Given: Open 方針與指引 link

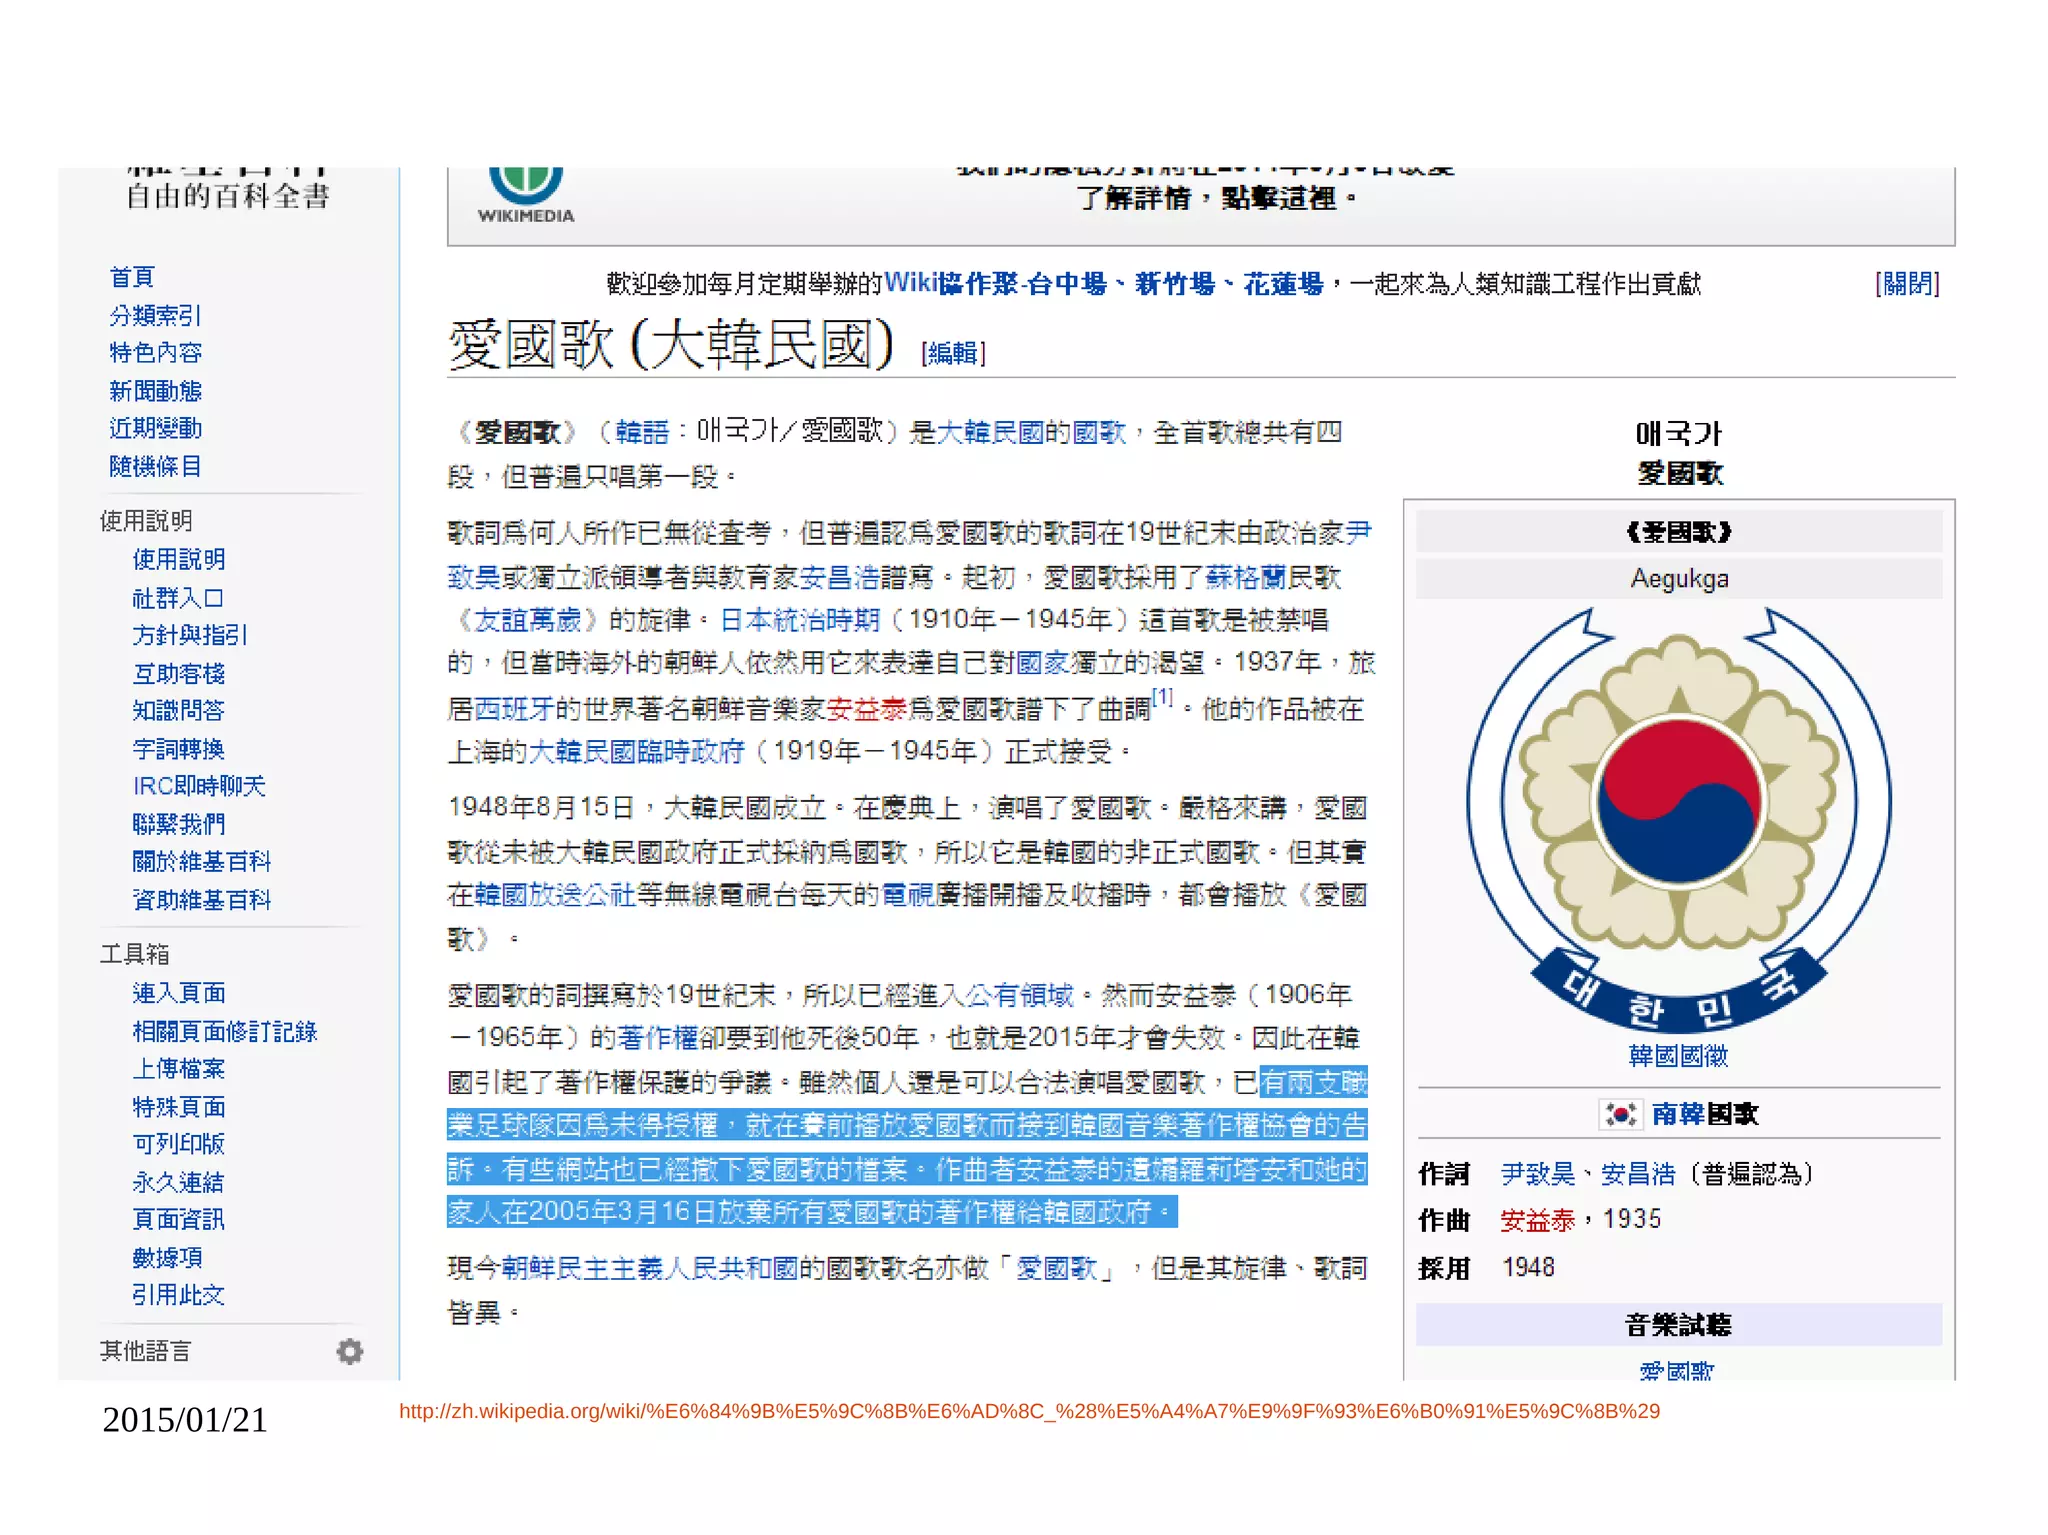Looking at the screenshot, I should coord(189,635).
